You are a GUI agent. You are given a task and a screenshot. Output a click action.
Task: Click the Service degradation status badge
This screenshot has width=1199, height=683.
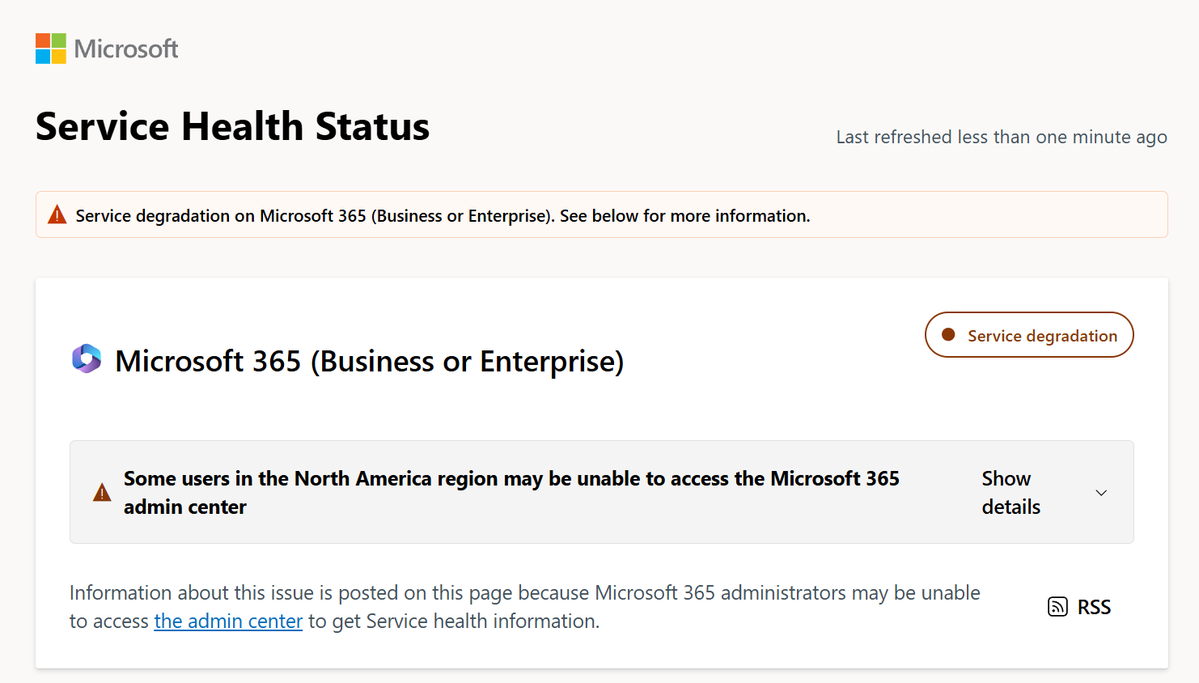(1028, 334)
